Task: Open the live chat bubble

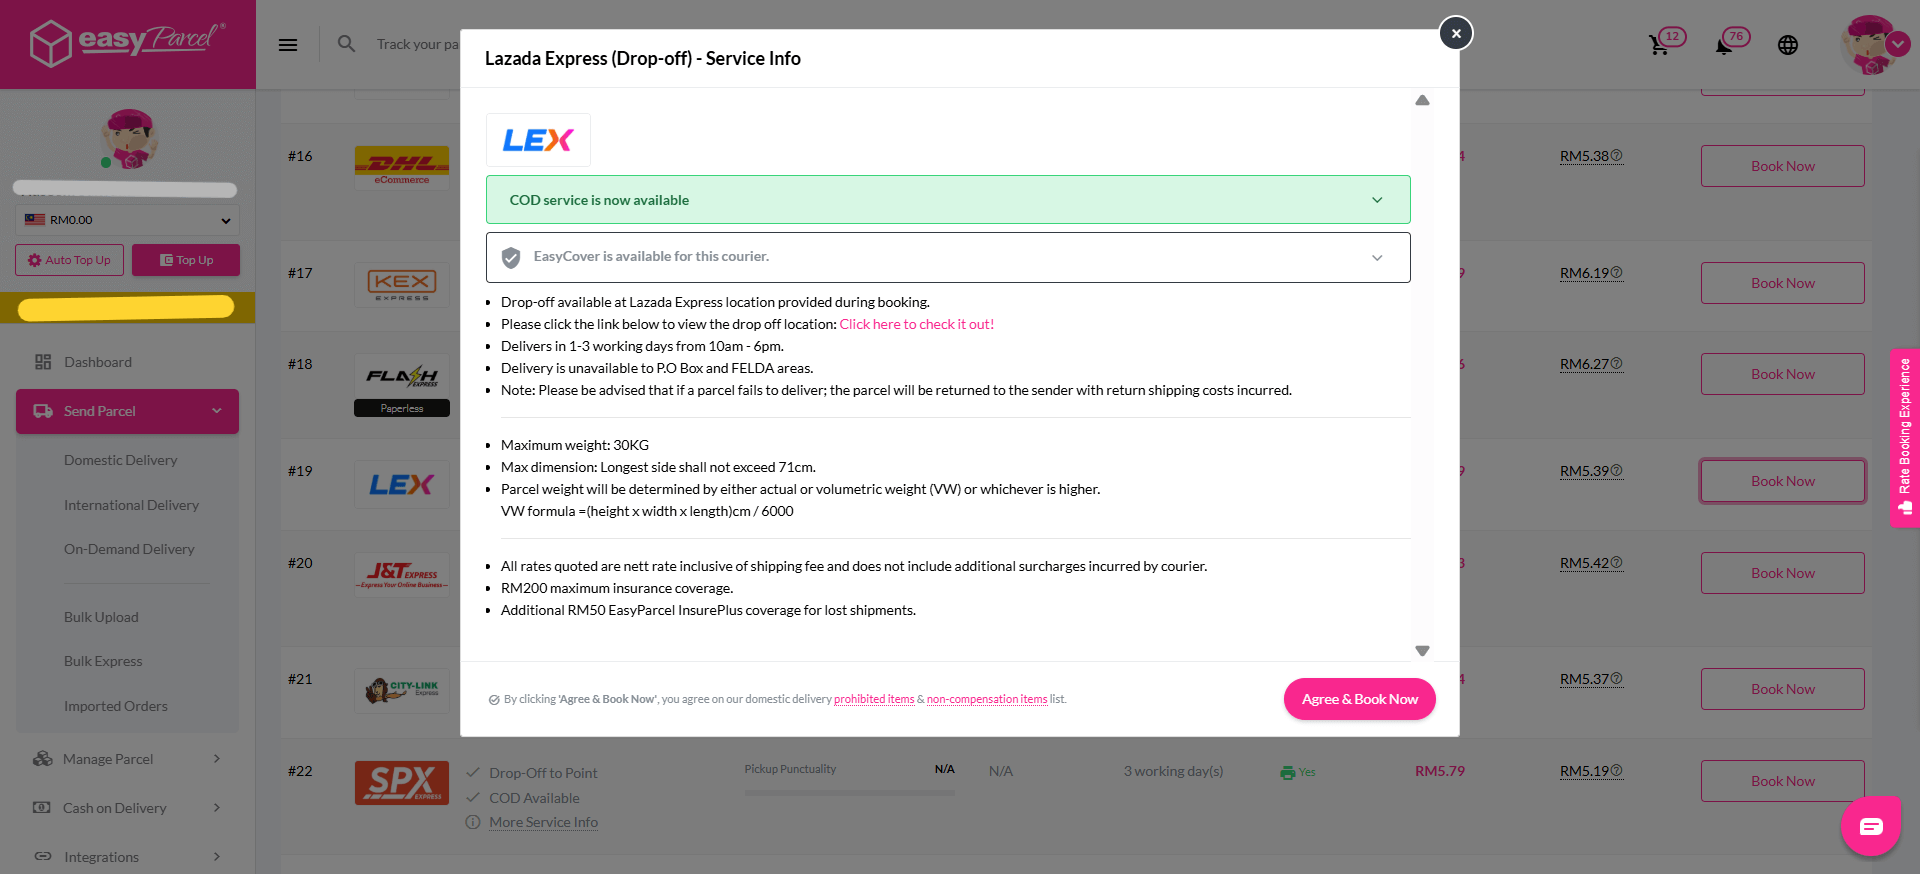Action: point(1871,826)
